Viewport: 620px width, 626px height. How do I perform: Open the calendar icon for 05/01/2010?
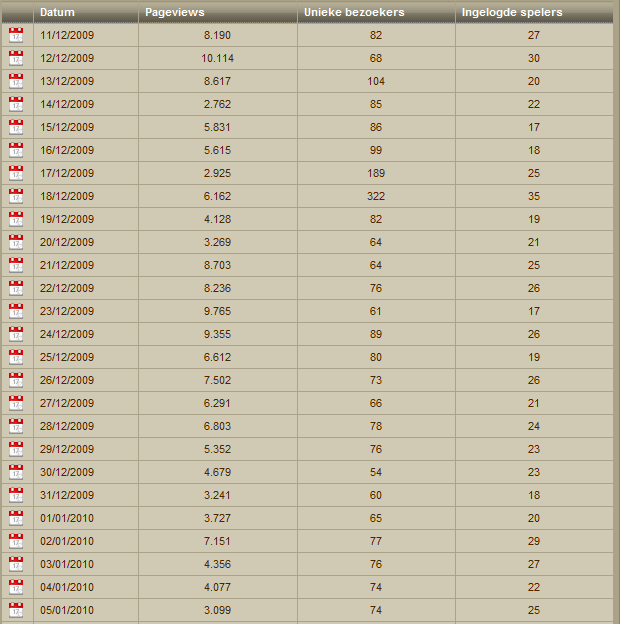point(16,610)
